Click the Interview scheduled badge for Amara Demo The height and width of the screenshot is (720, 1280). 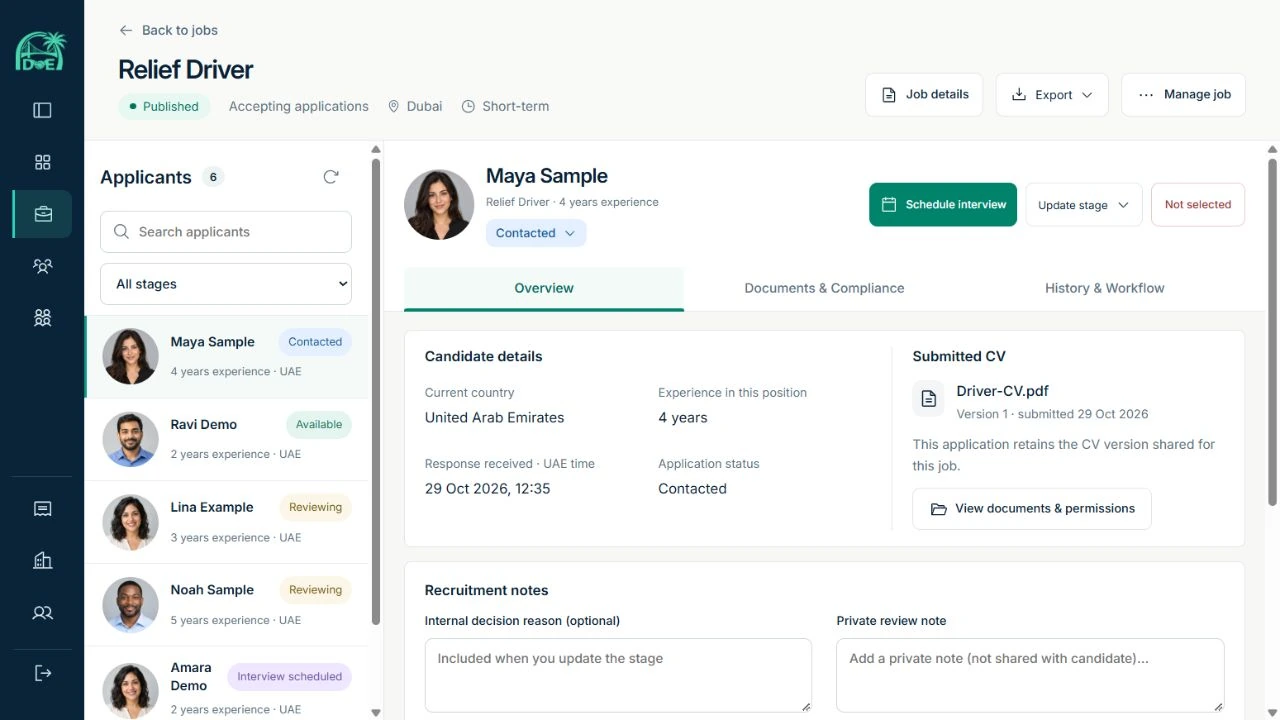(289, 677)
